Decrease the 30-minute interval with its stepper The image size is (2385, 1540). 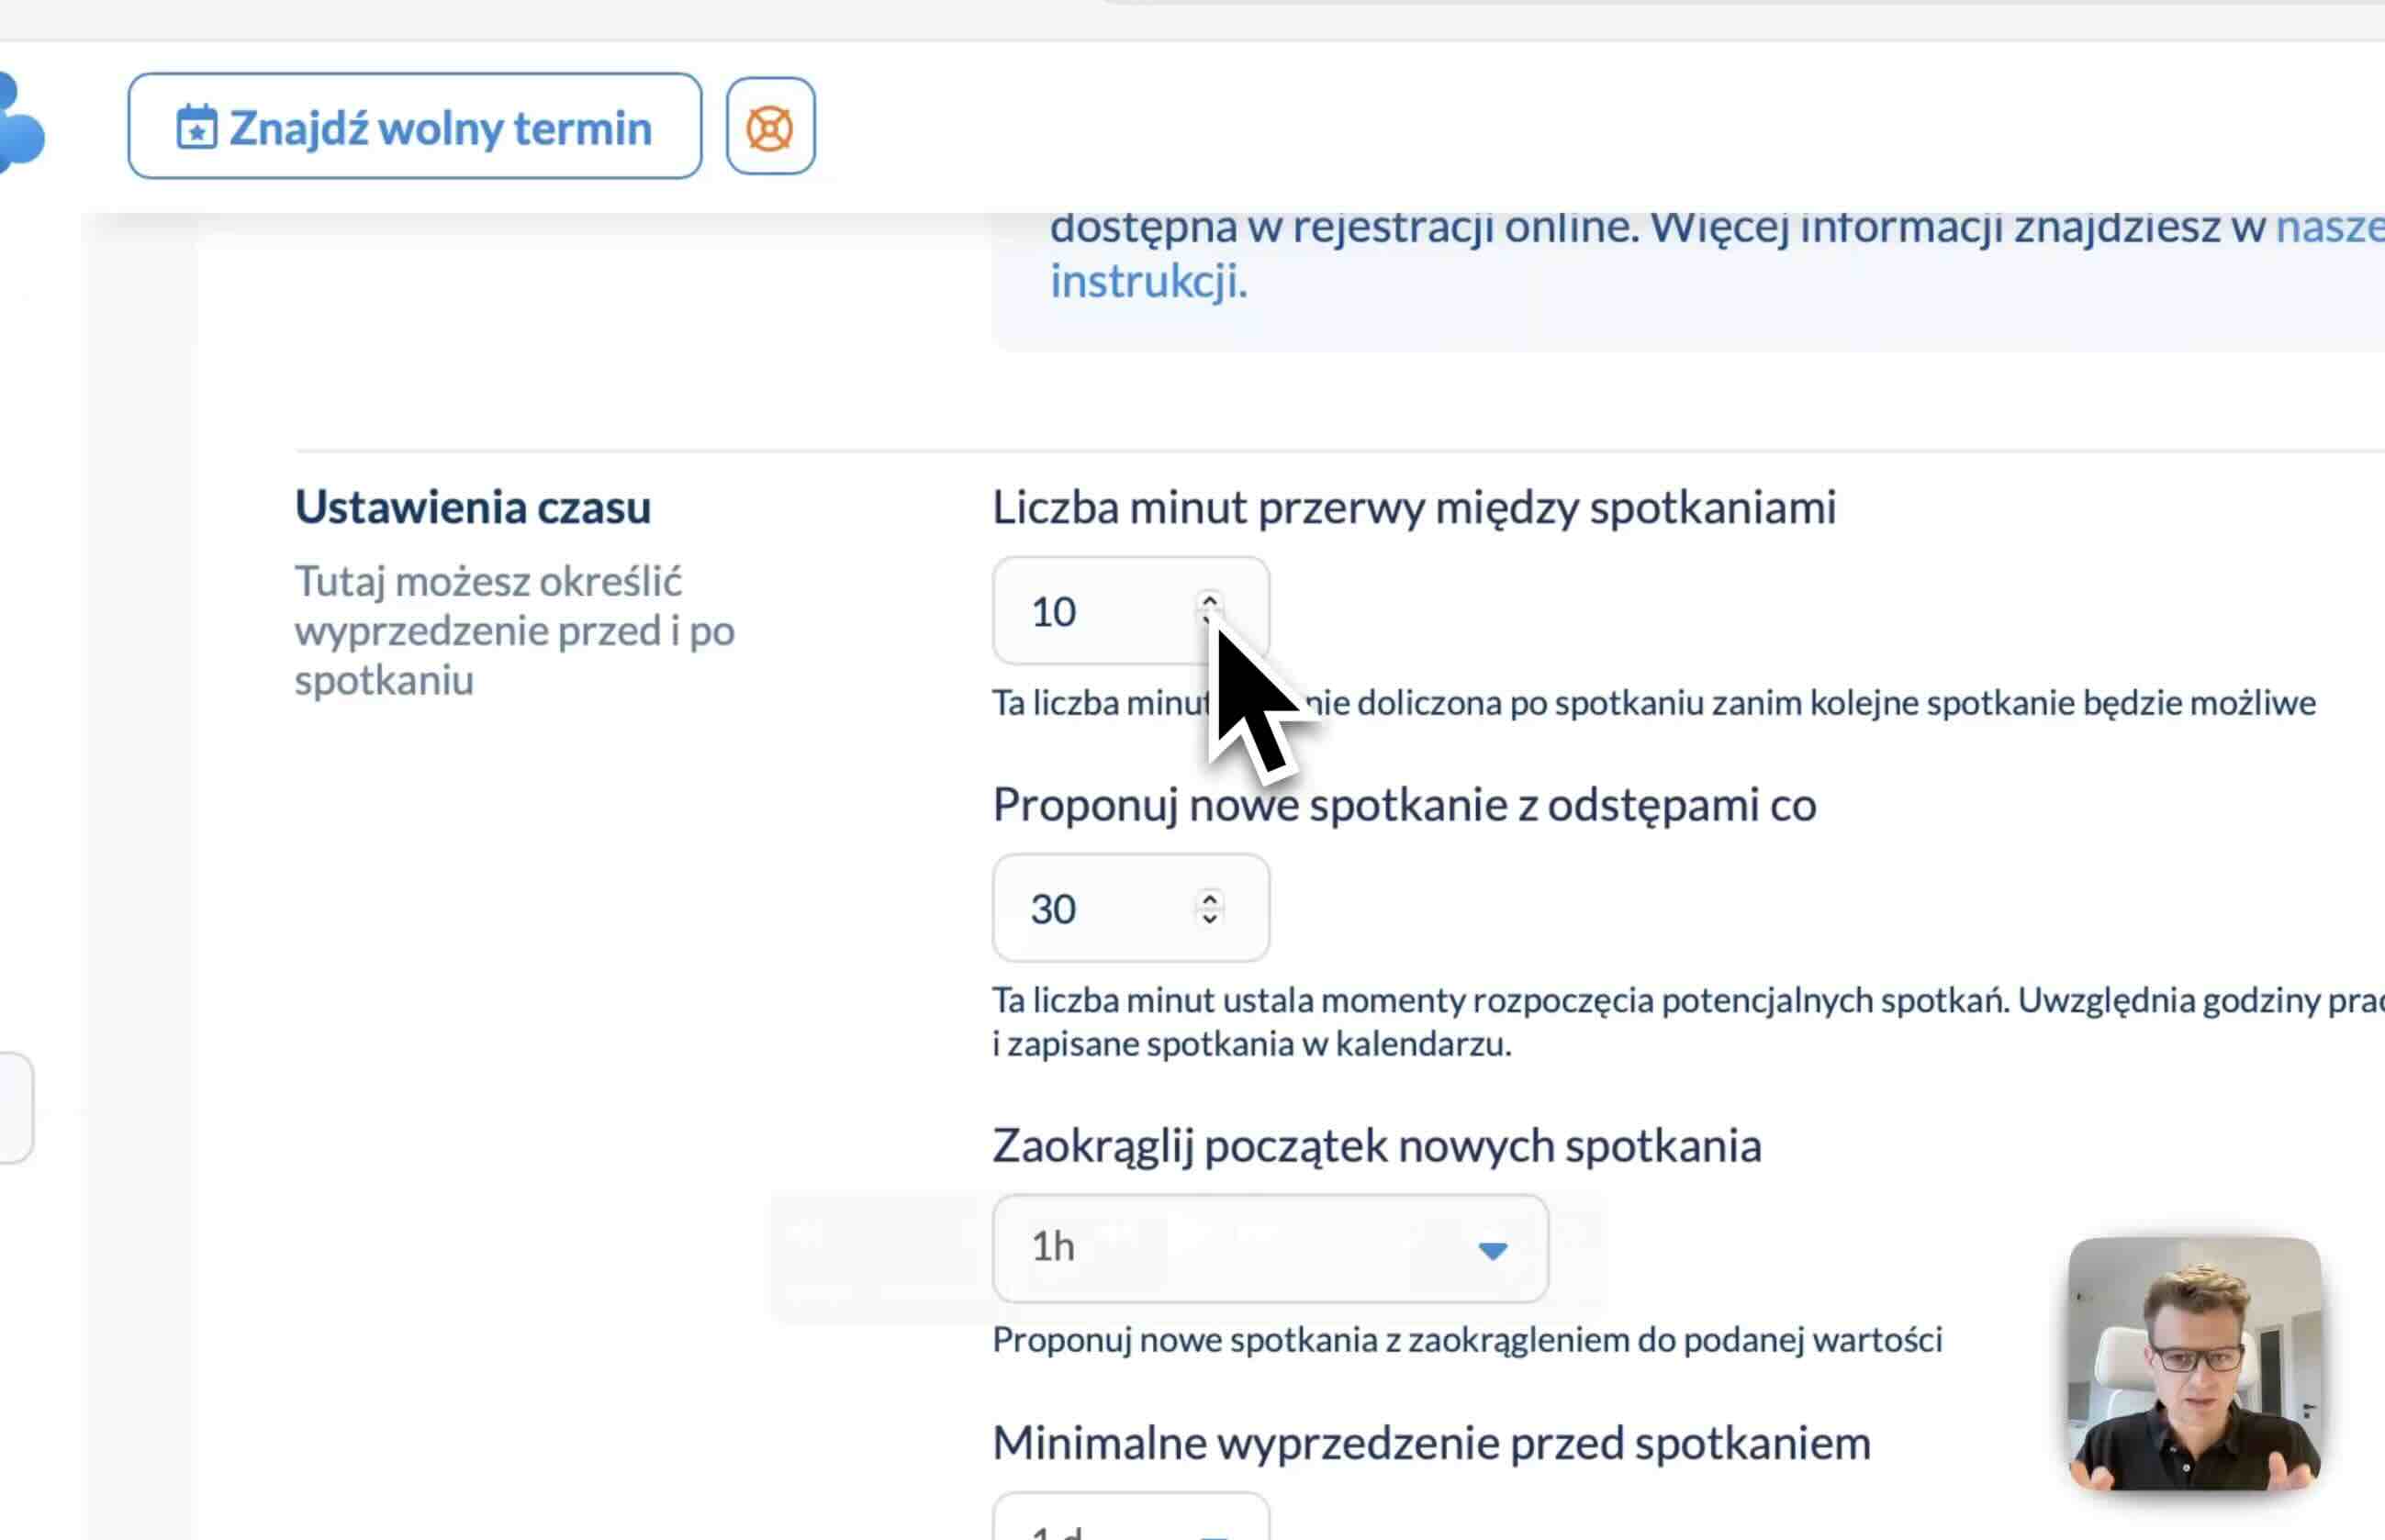pyautogui.click(x=1211, y=921)
